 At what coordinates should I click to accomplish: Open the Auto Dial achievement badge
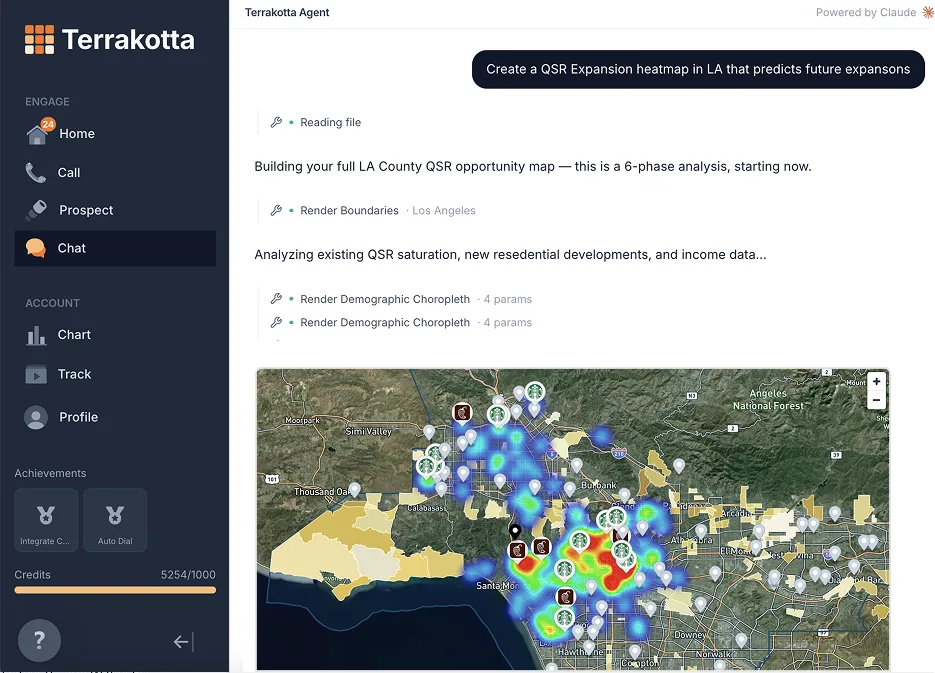click(115, 520)
